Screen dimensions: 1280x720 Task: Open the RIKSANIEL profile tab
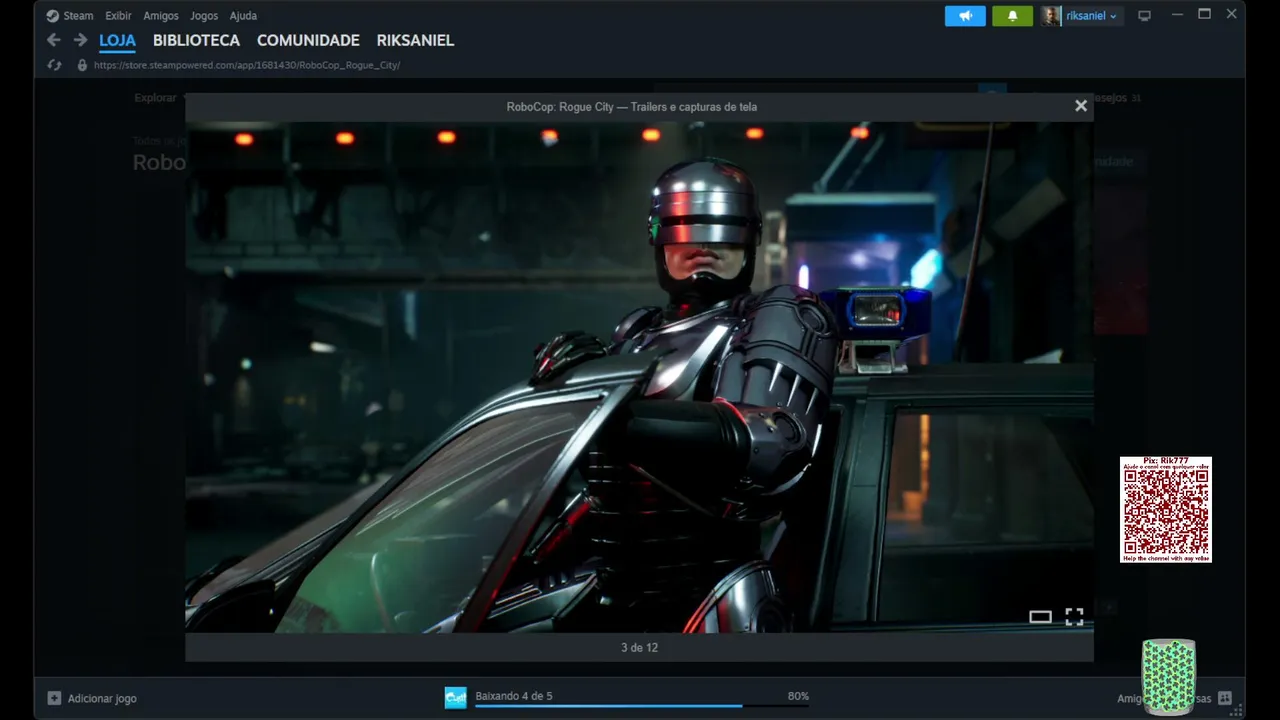pos(415,40)
